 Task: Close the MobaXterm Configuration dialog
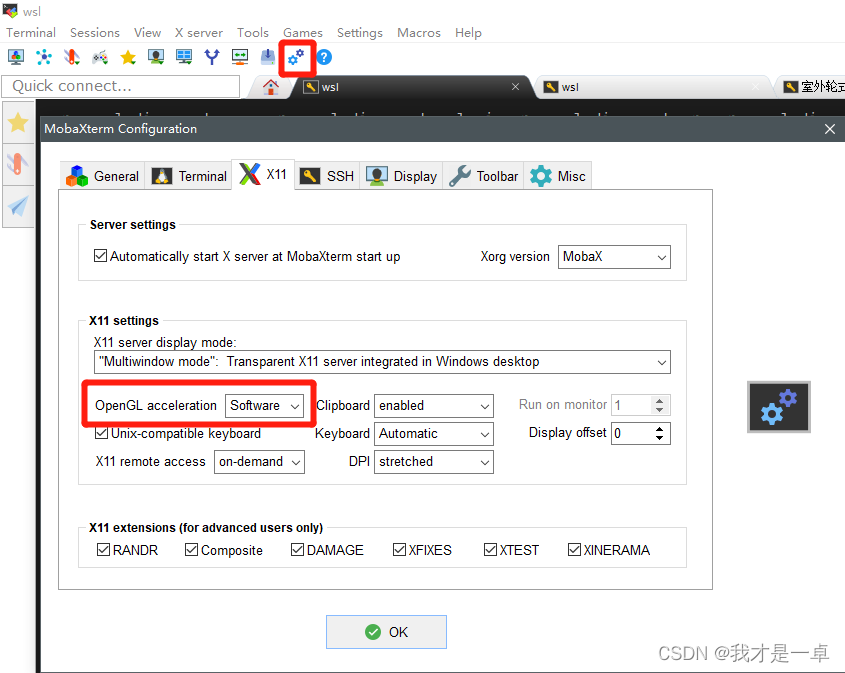pyautogui.click(x=830, y=129)
